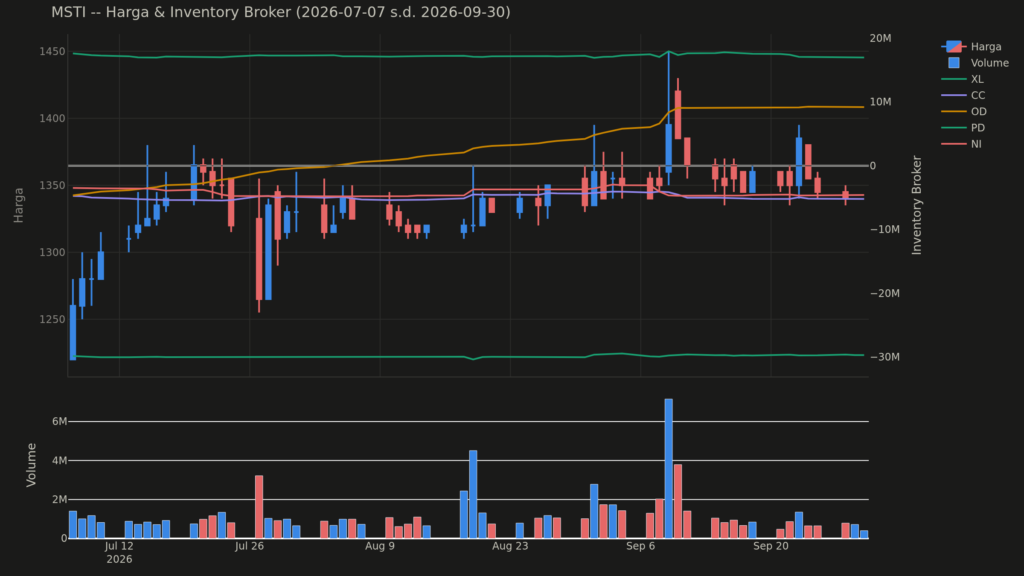Click the 1400 price axis label

pos(52,118)
